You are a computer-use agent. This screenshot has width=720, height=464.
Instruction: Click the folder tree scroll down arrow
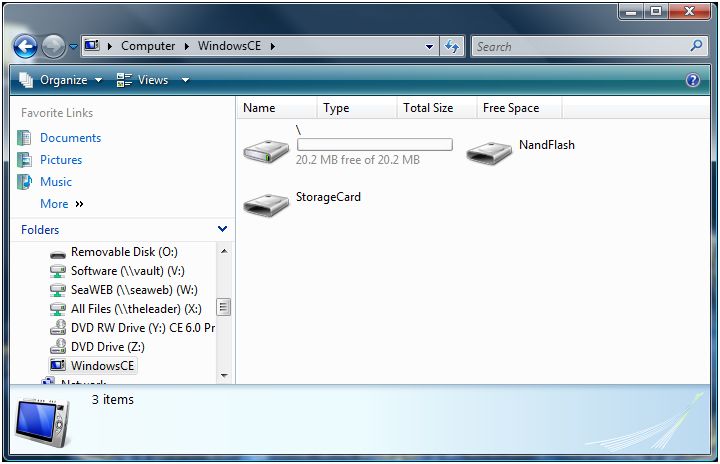coord(224,377)
